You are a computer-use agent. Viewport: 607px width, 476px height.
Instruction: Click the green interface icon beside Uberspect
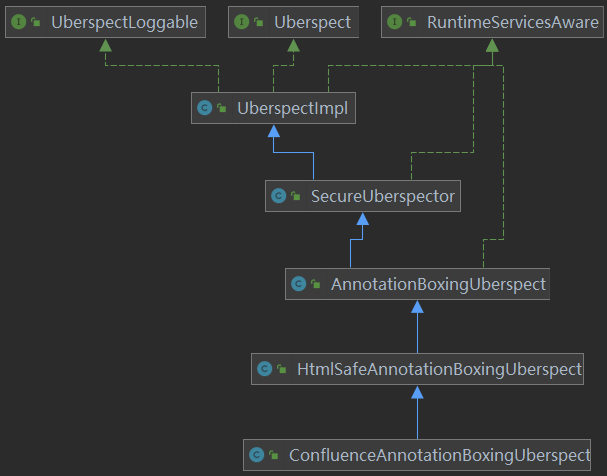click(x=241, y=21)
